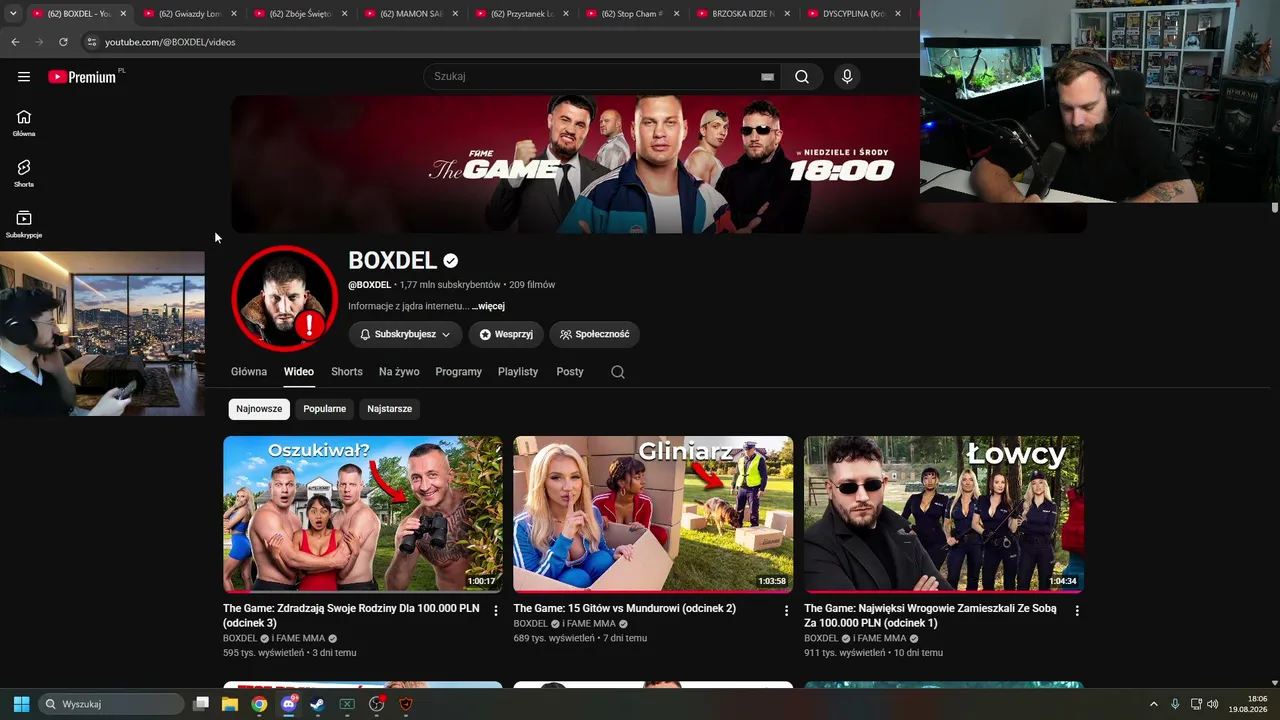
Task: Open the Windows Start menu
Action: point(21,704)
